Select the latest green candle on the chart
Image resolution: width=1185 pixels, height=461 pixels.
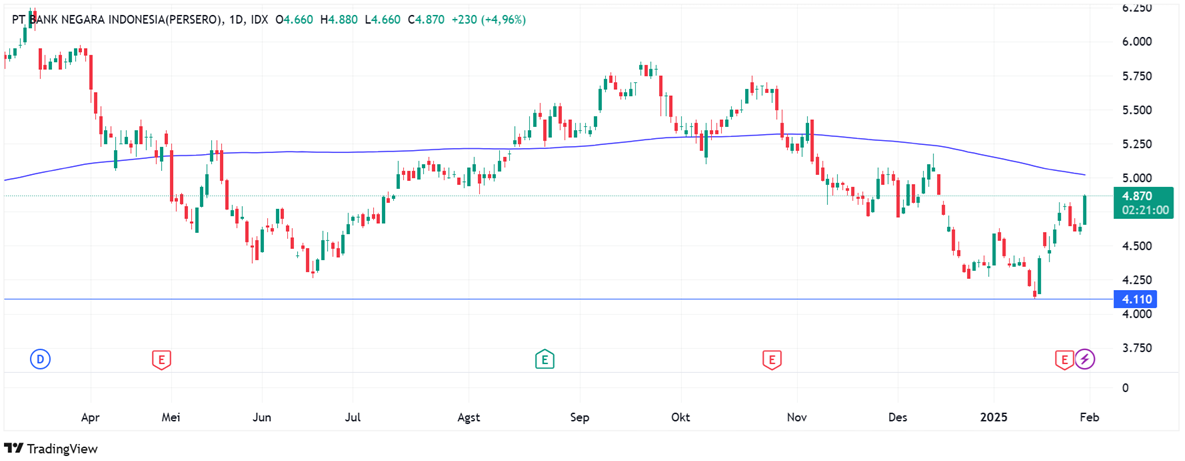(1085, 210)
